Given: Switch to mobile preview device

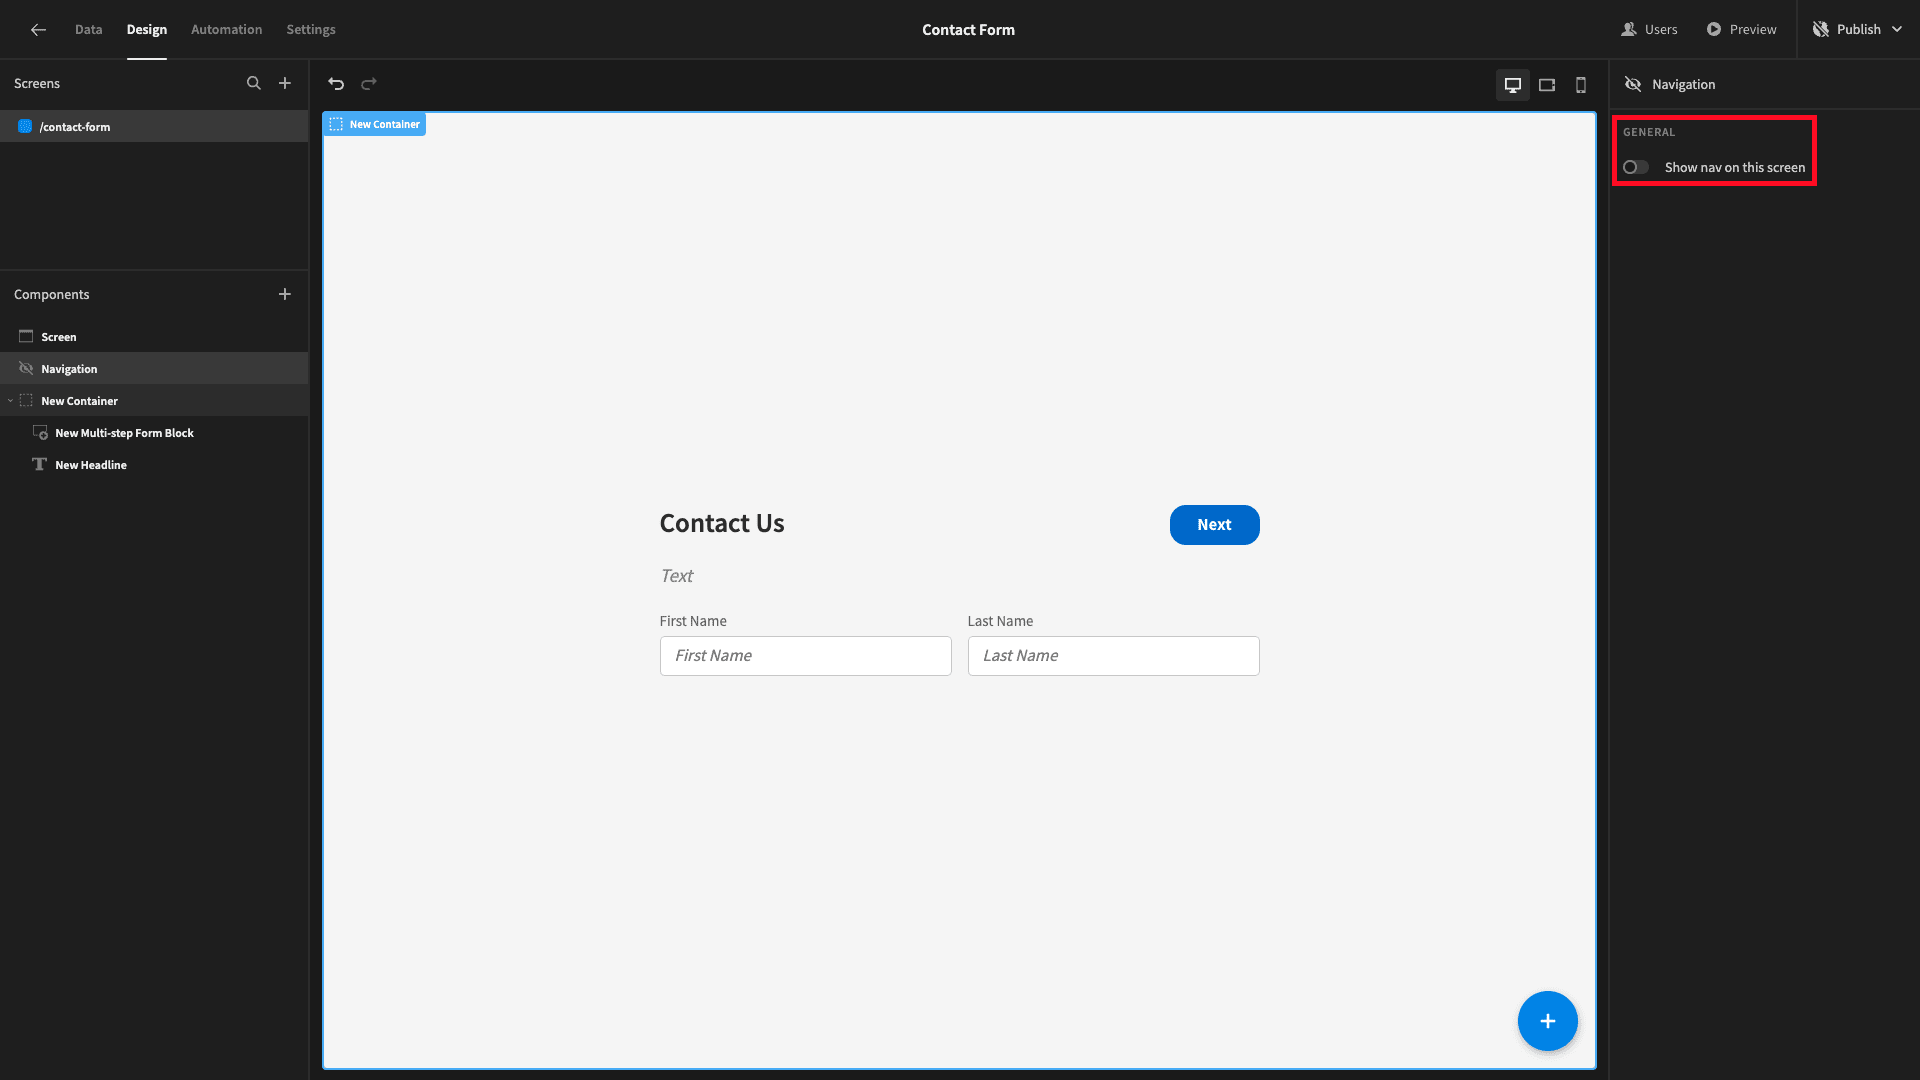Looking at the screenshot, I should [1581, 85].
